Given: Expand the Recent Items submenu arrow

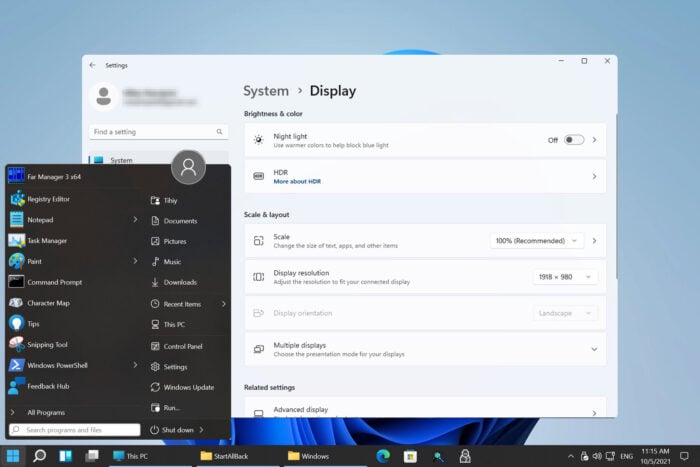Looking at the screenshot, I should click(x=223, y=304).
